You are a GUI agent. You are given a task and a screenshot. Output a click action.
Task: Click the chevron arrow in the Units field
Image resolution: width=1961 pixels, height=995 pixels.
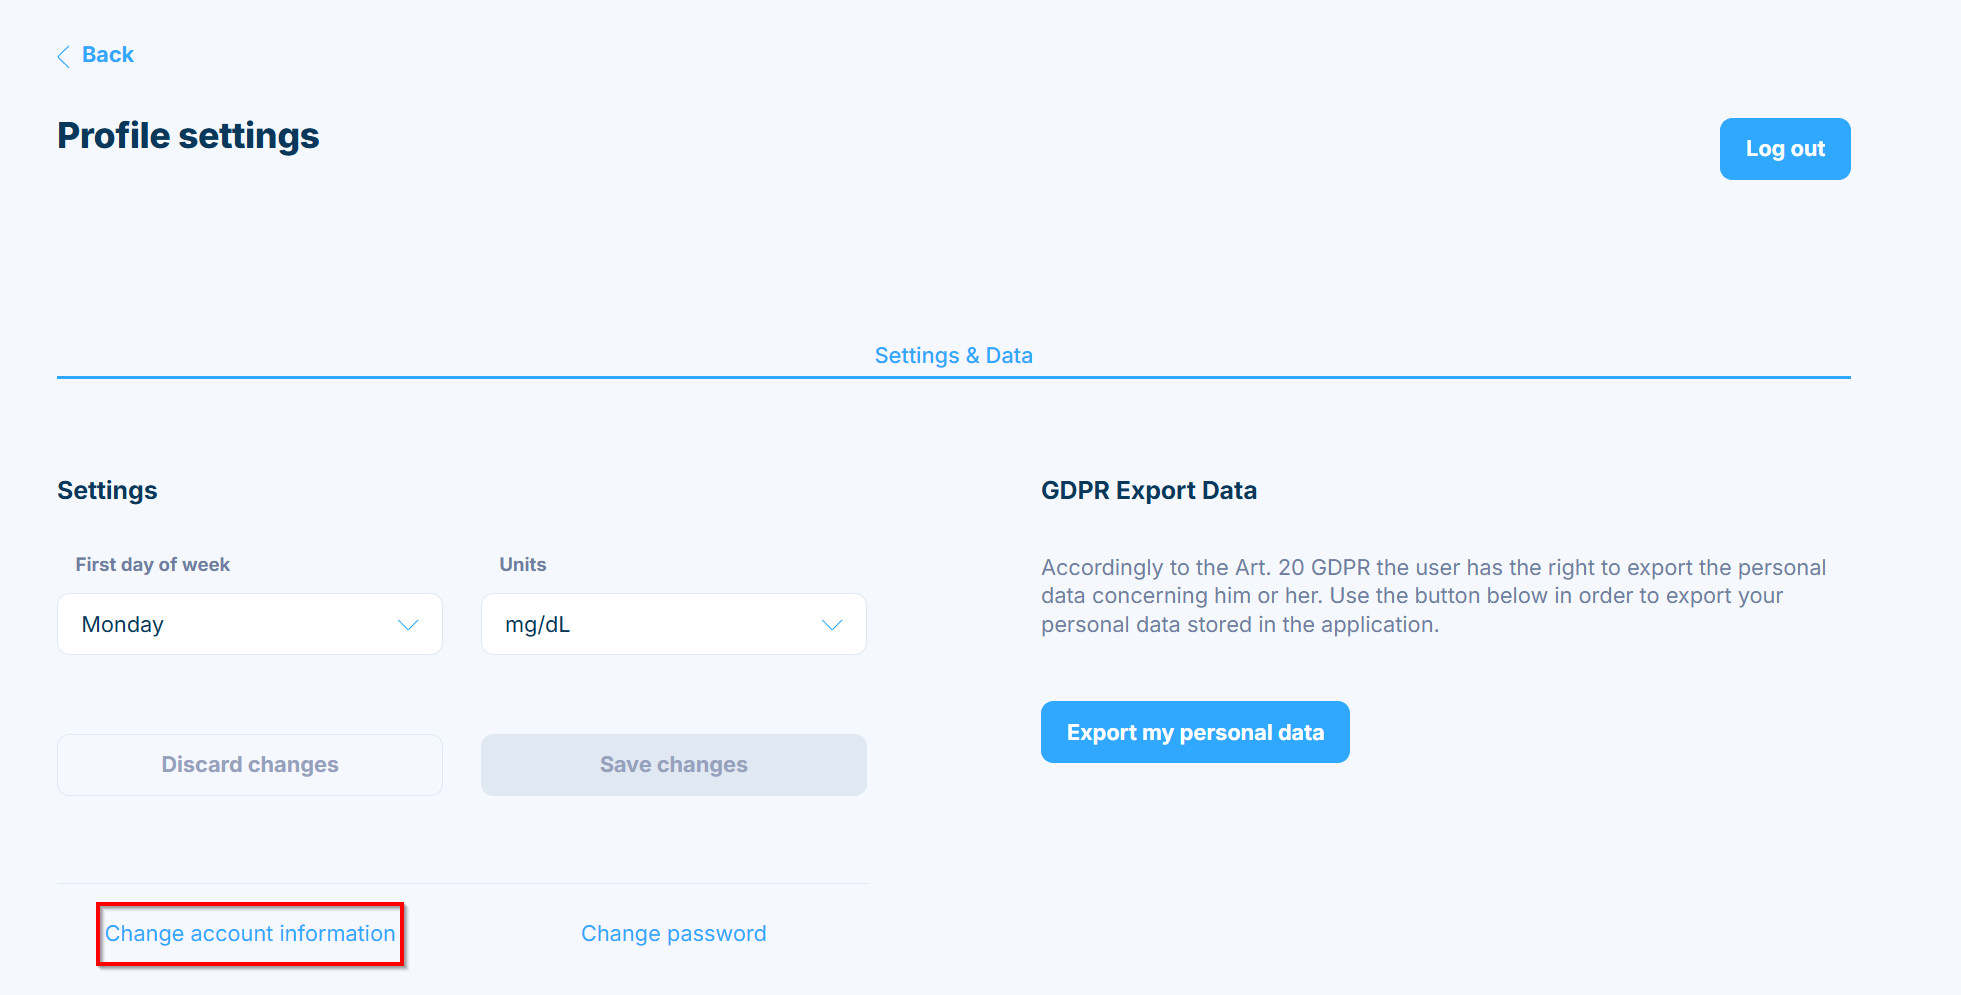click(x=832, y=625)
